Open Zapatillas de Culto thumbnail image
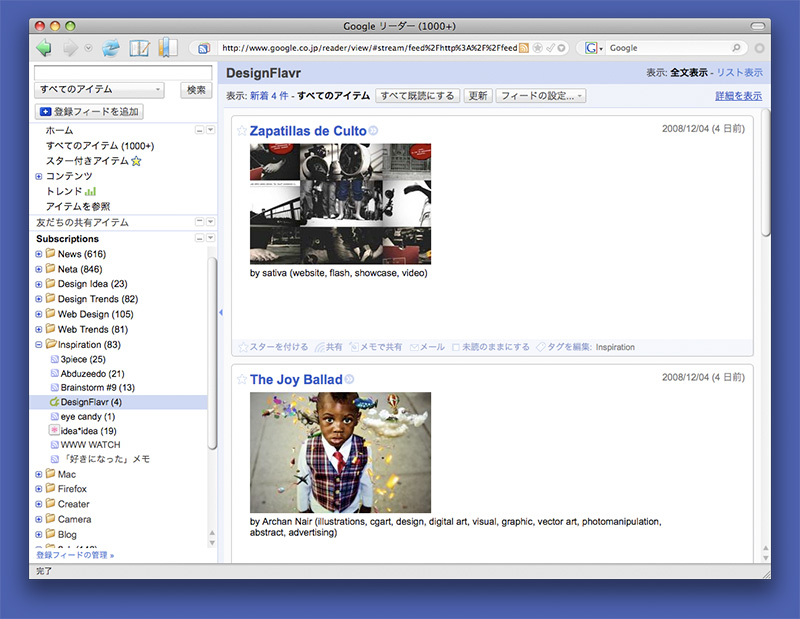 coord(340,204)
